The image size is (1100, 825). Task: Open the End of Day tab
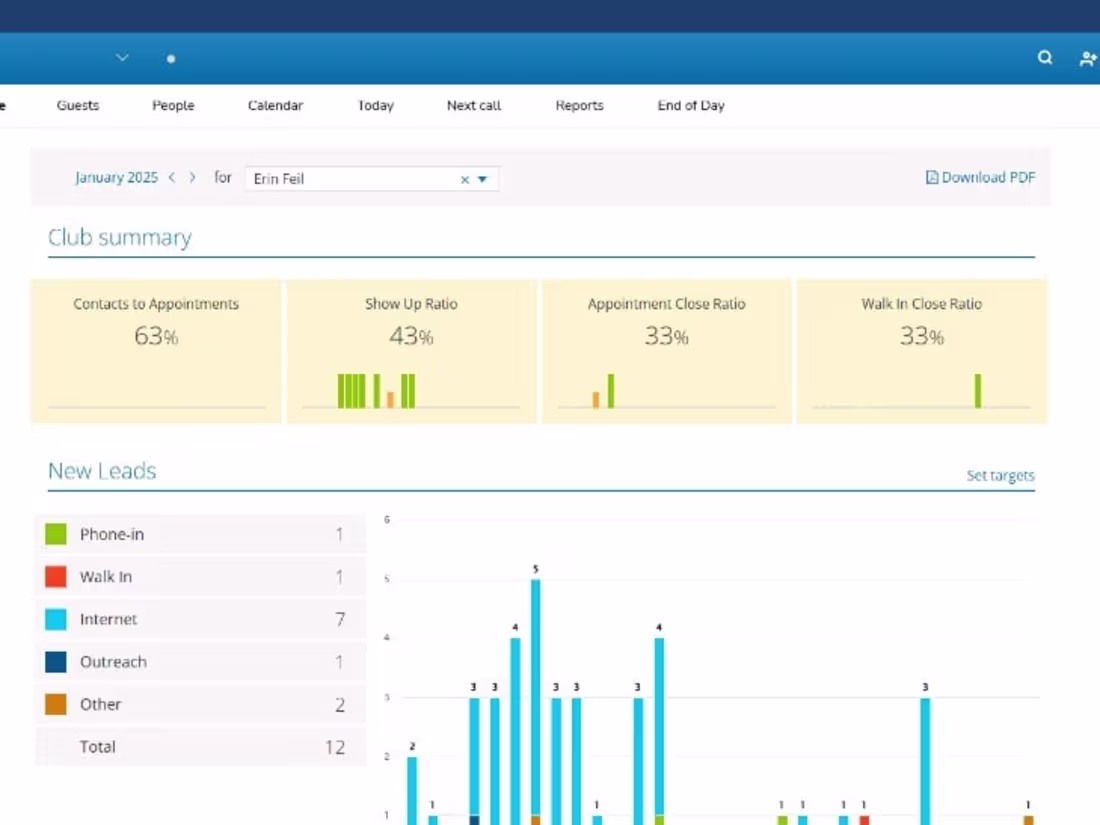coord(691,105)
